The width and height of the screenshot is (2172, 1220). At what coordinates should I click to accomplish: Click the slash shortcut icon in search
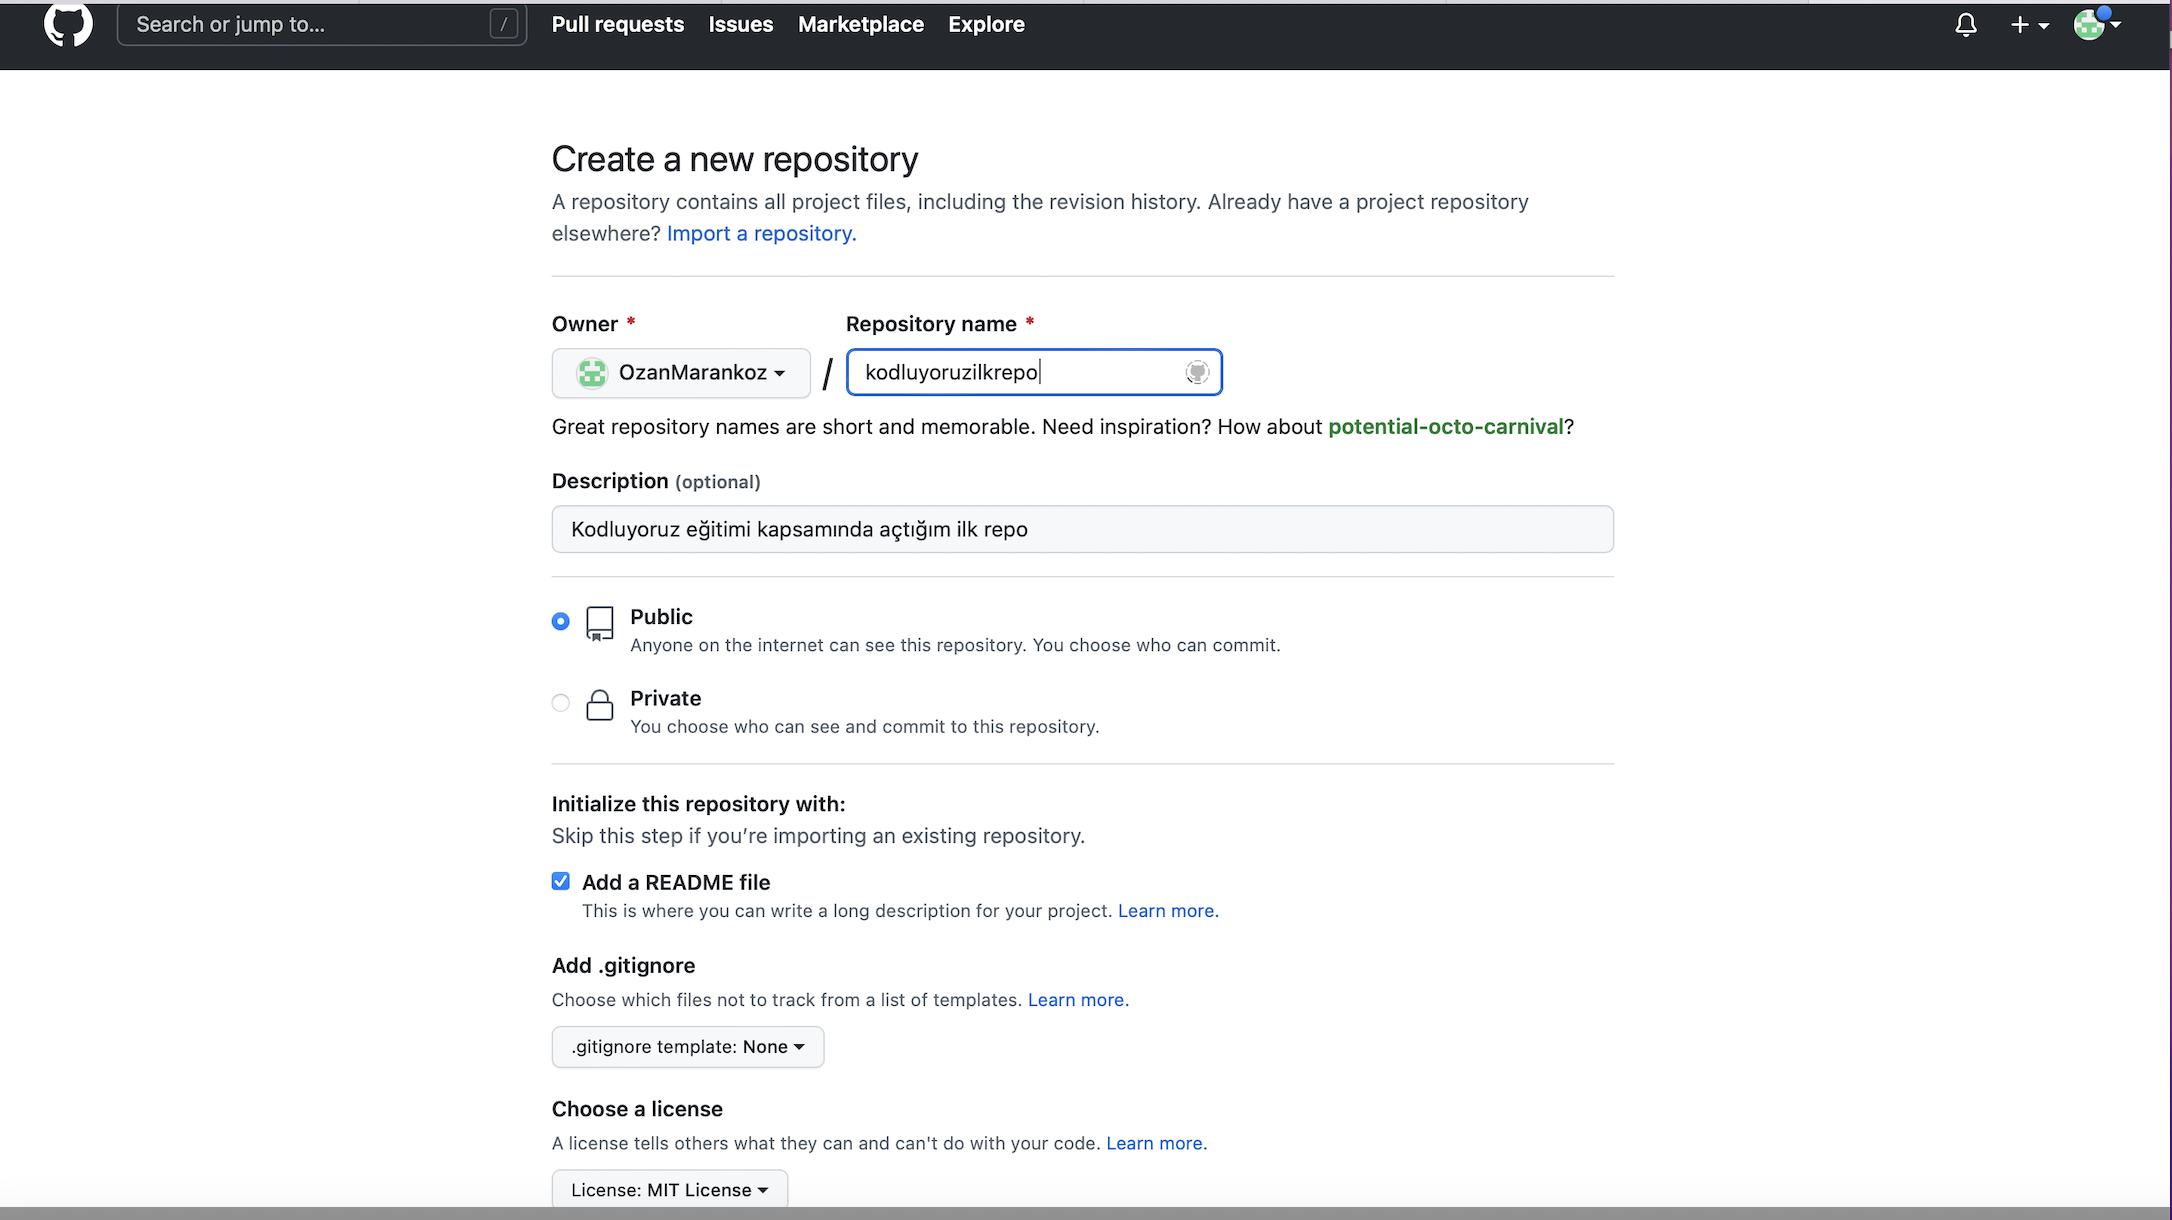coord(504,24)
